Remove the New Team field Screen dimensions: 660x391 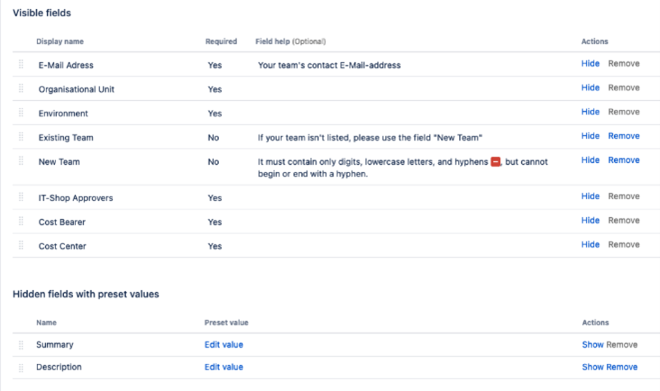624,160
